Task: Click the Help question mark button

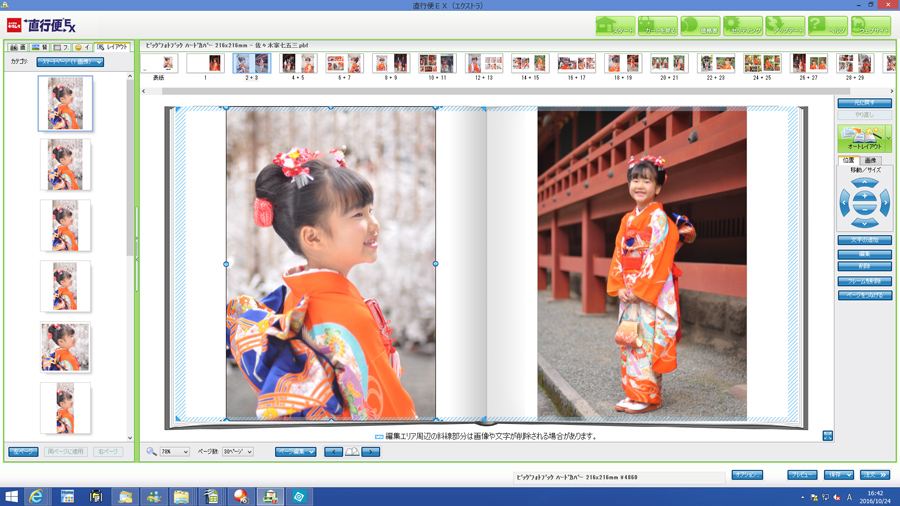Action: (828, 26)
